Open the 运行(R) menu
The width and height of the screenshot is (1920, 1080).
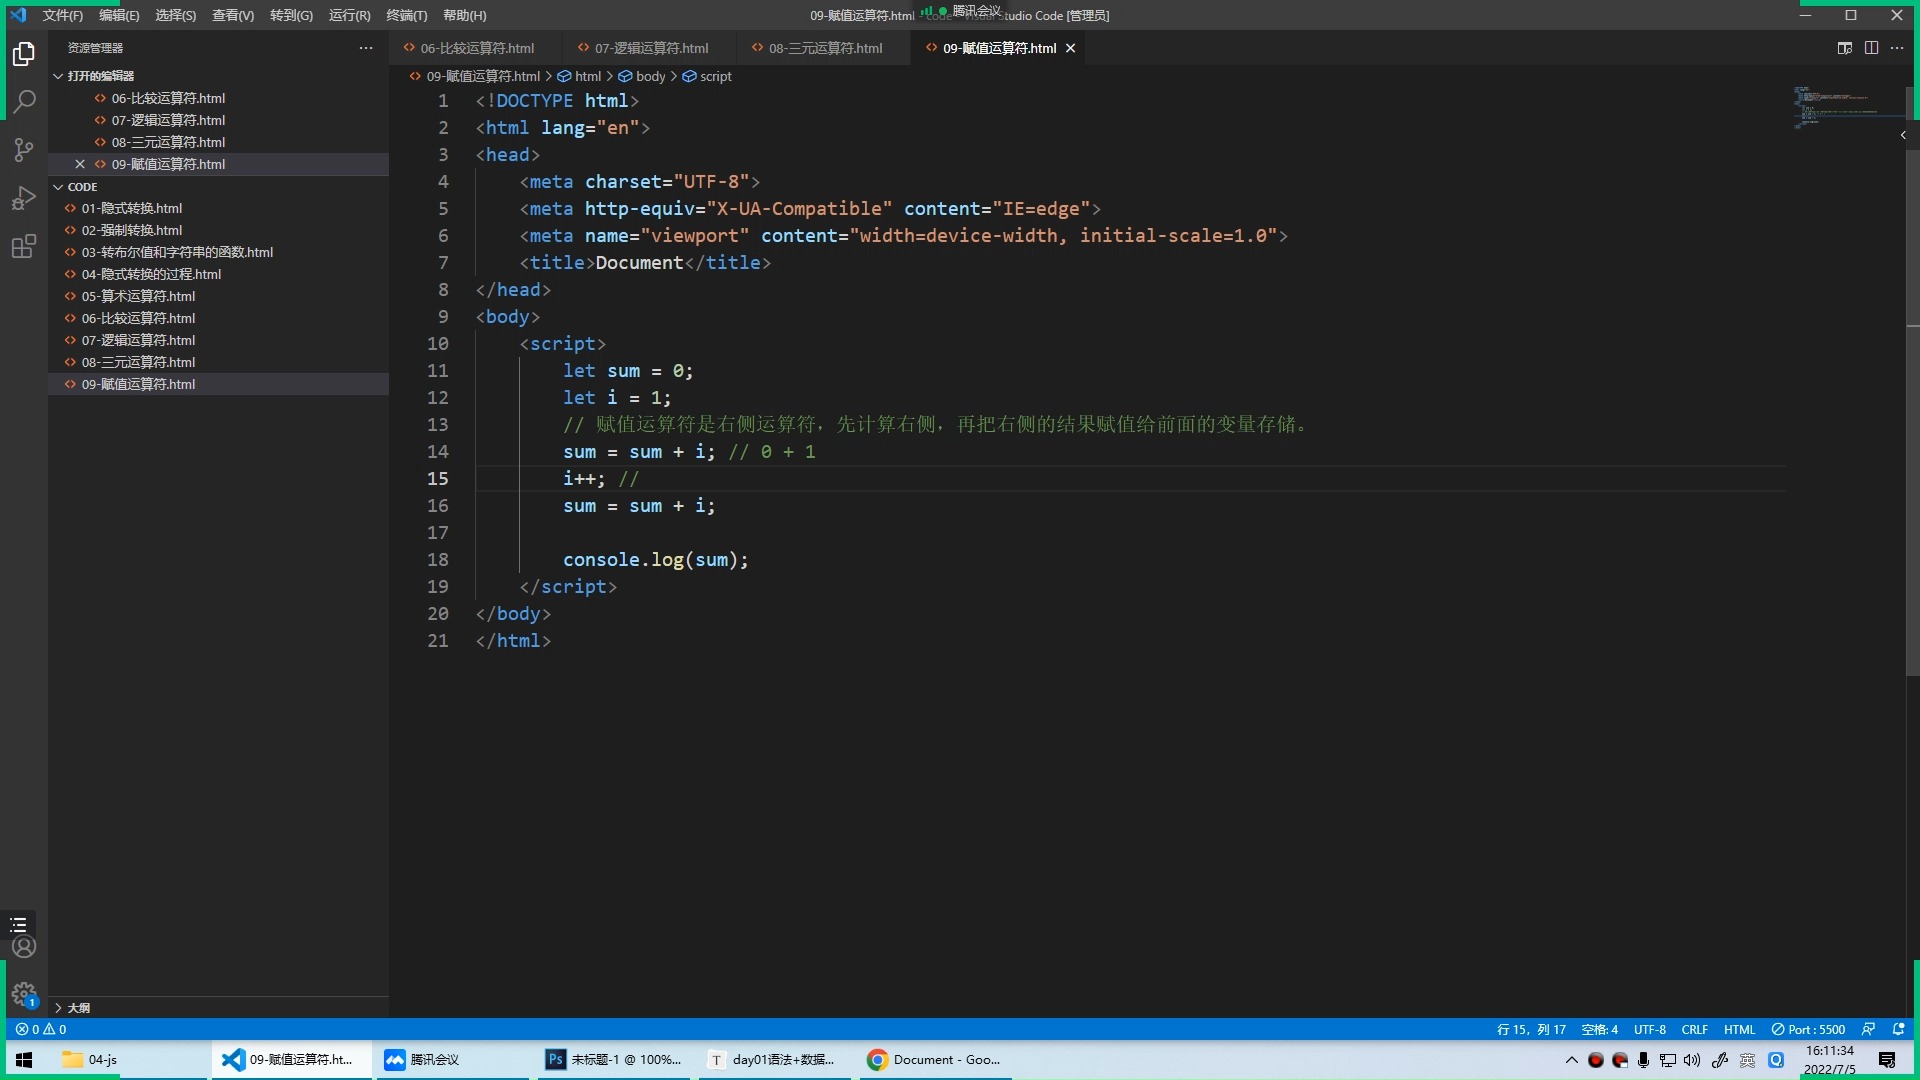pyautogui.click(x=349, y=15)
